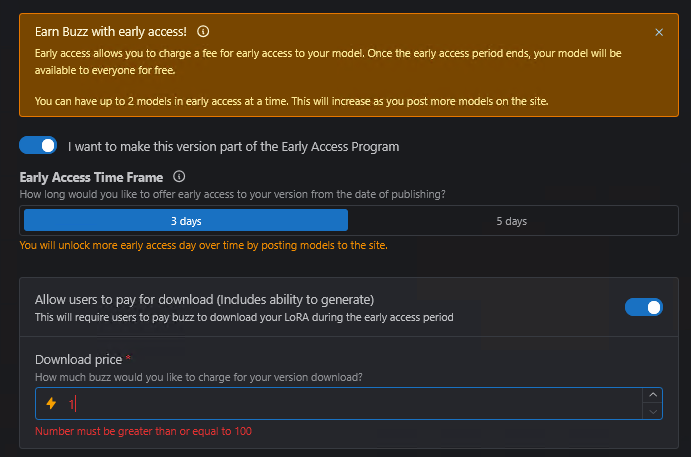
Task: Click info icon next to Early Access Time Frame
Action: click(180, 176)
